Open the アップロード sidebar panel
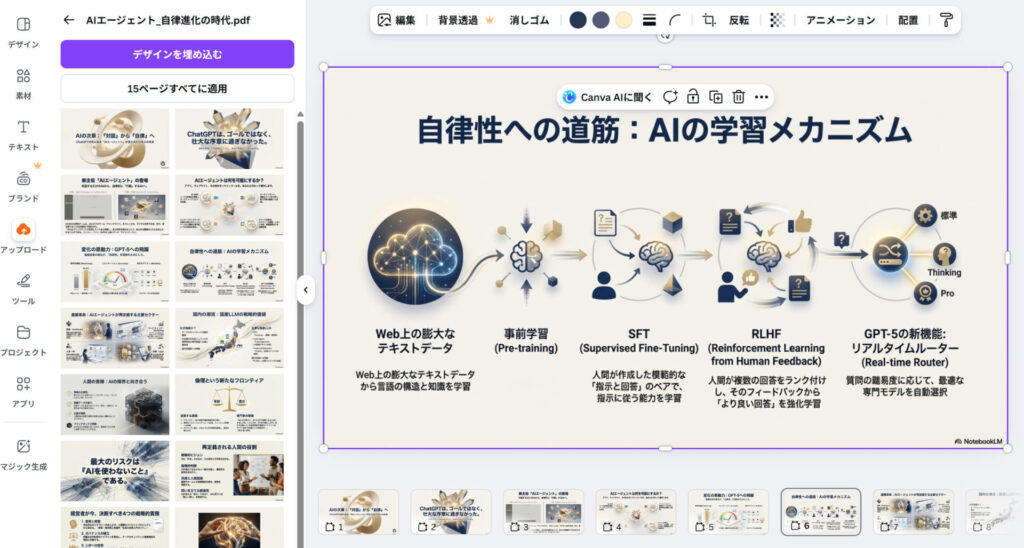1024x548 pixels. [x=24, y=238]
